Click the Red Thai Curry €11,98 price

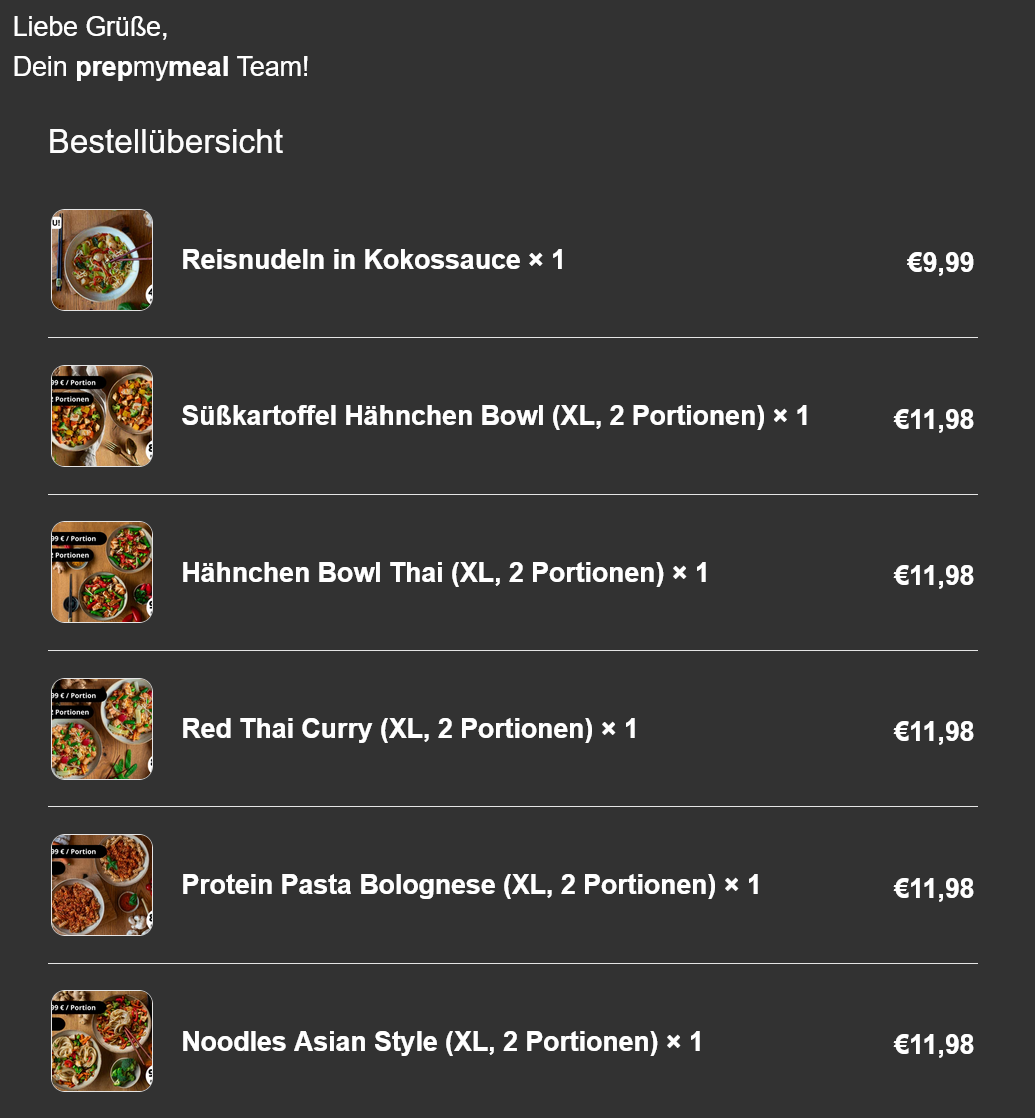tap(934, 732)
